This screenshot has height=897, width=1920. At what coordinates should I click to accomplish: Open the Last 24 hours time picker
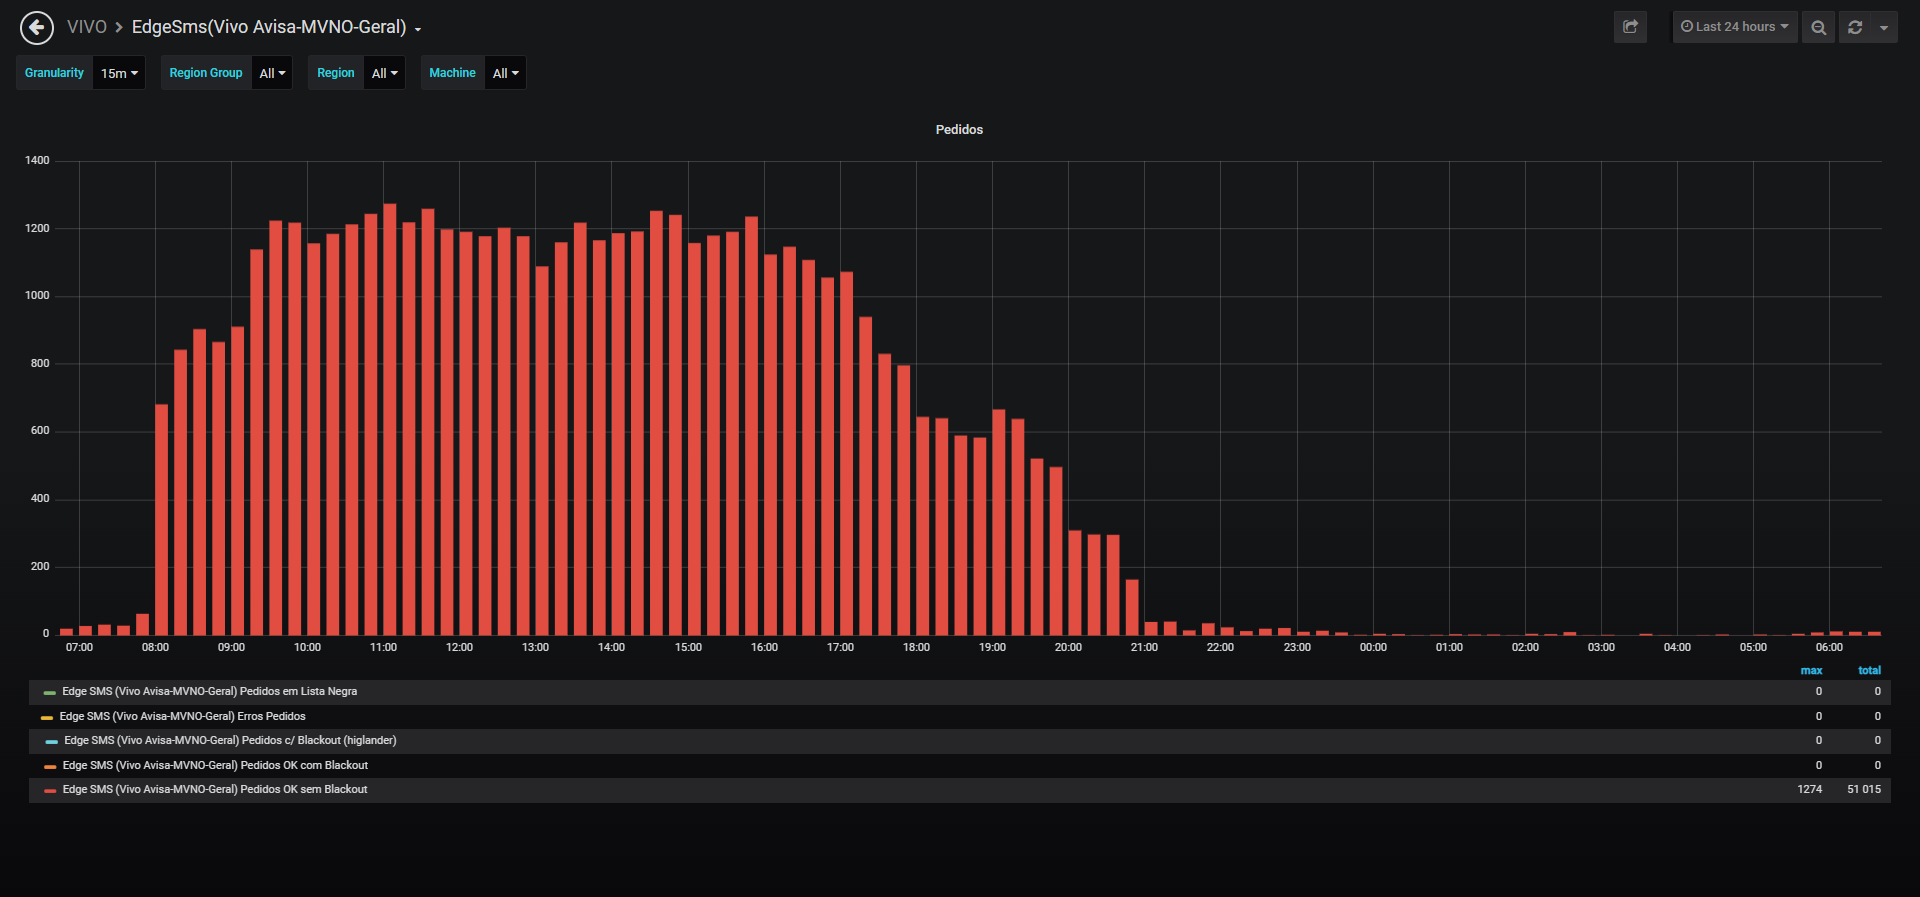(x=1735, y=27)
